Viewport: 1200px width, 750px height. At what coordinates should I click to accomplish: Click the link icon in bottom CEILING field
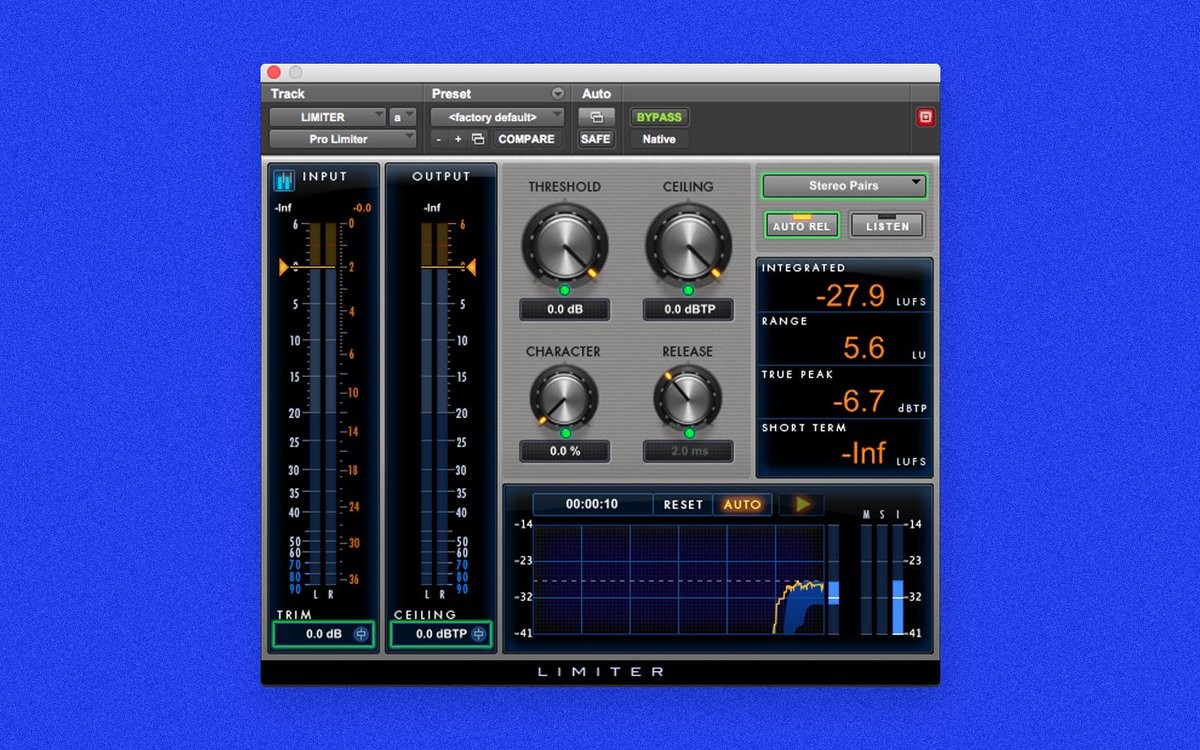coord(479,634)
